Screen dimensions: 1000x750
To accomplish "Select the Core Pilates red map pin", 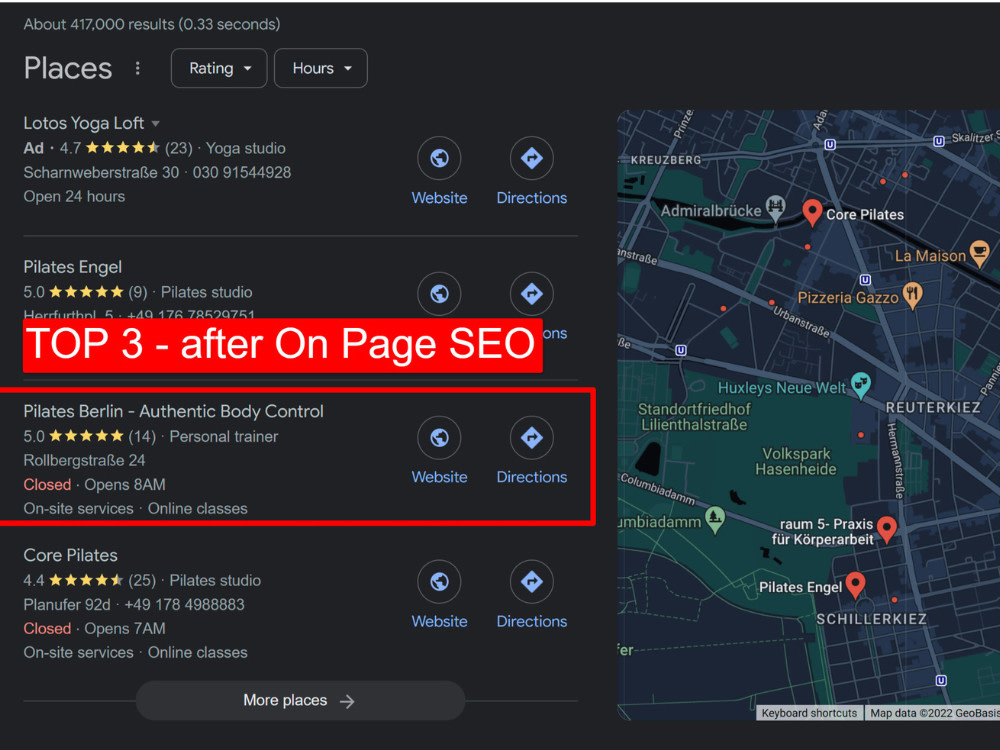I will 812,212.
